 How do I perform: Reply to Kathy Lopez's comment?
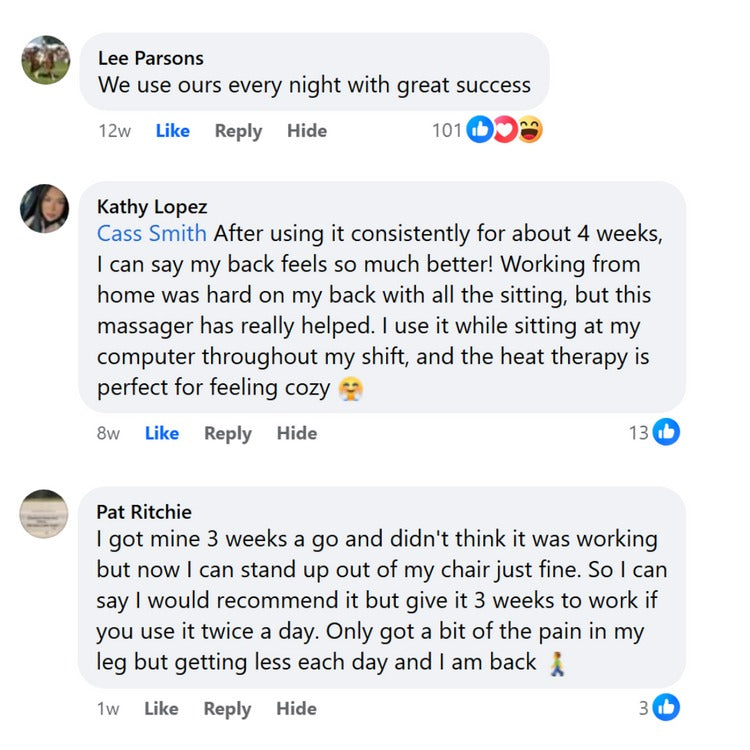[x=228, y=433]
